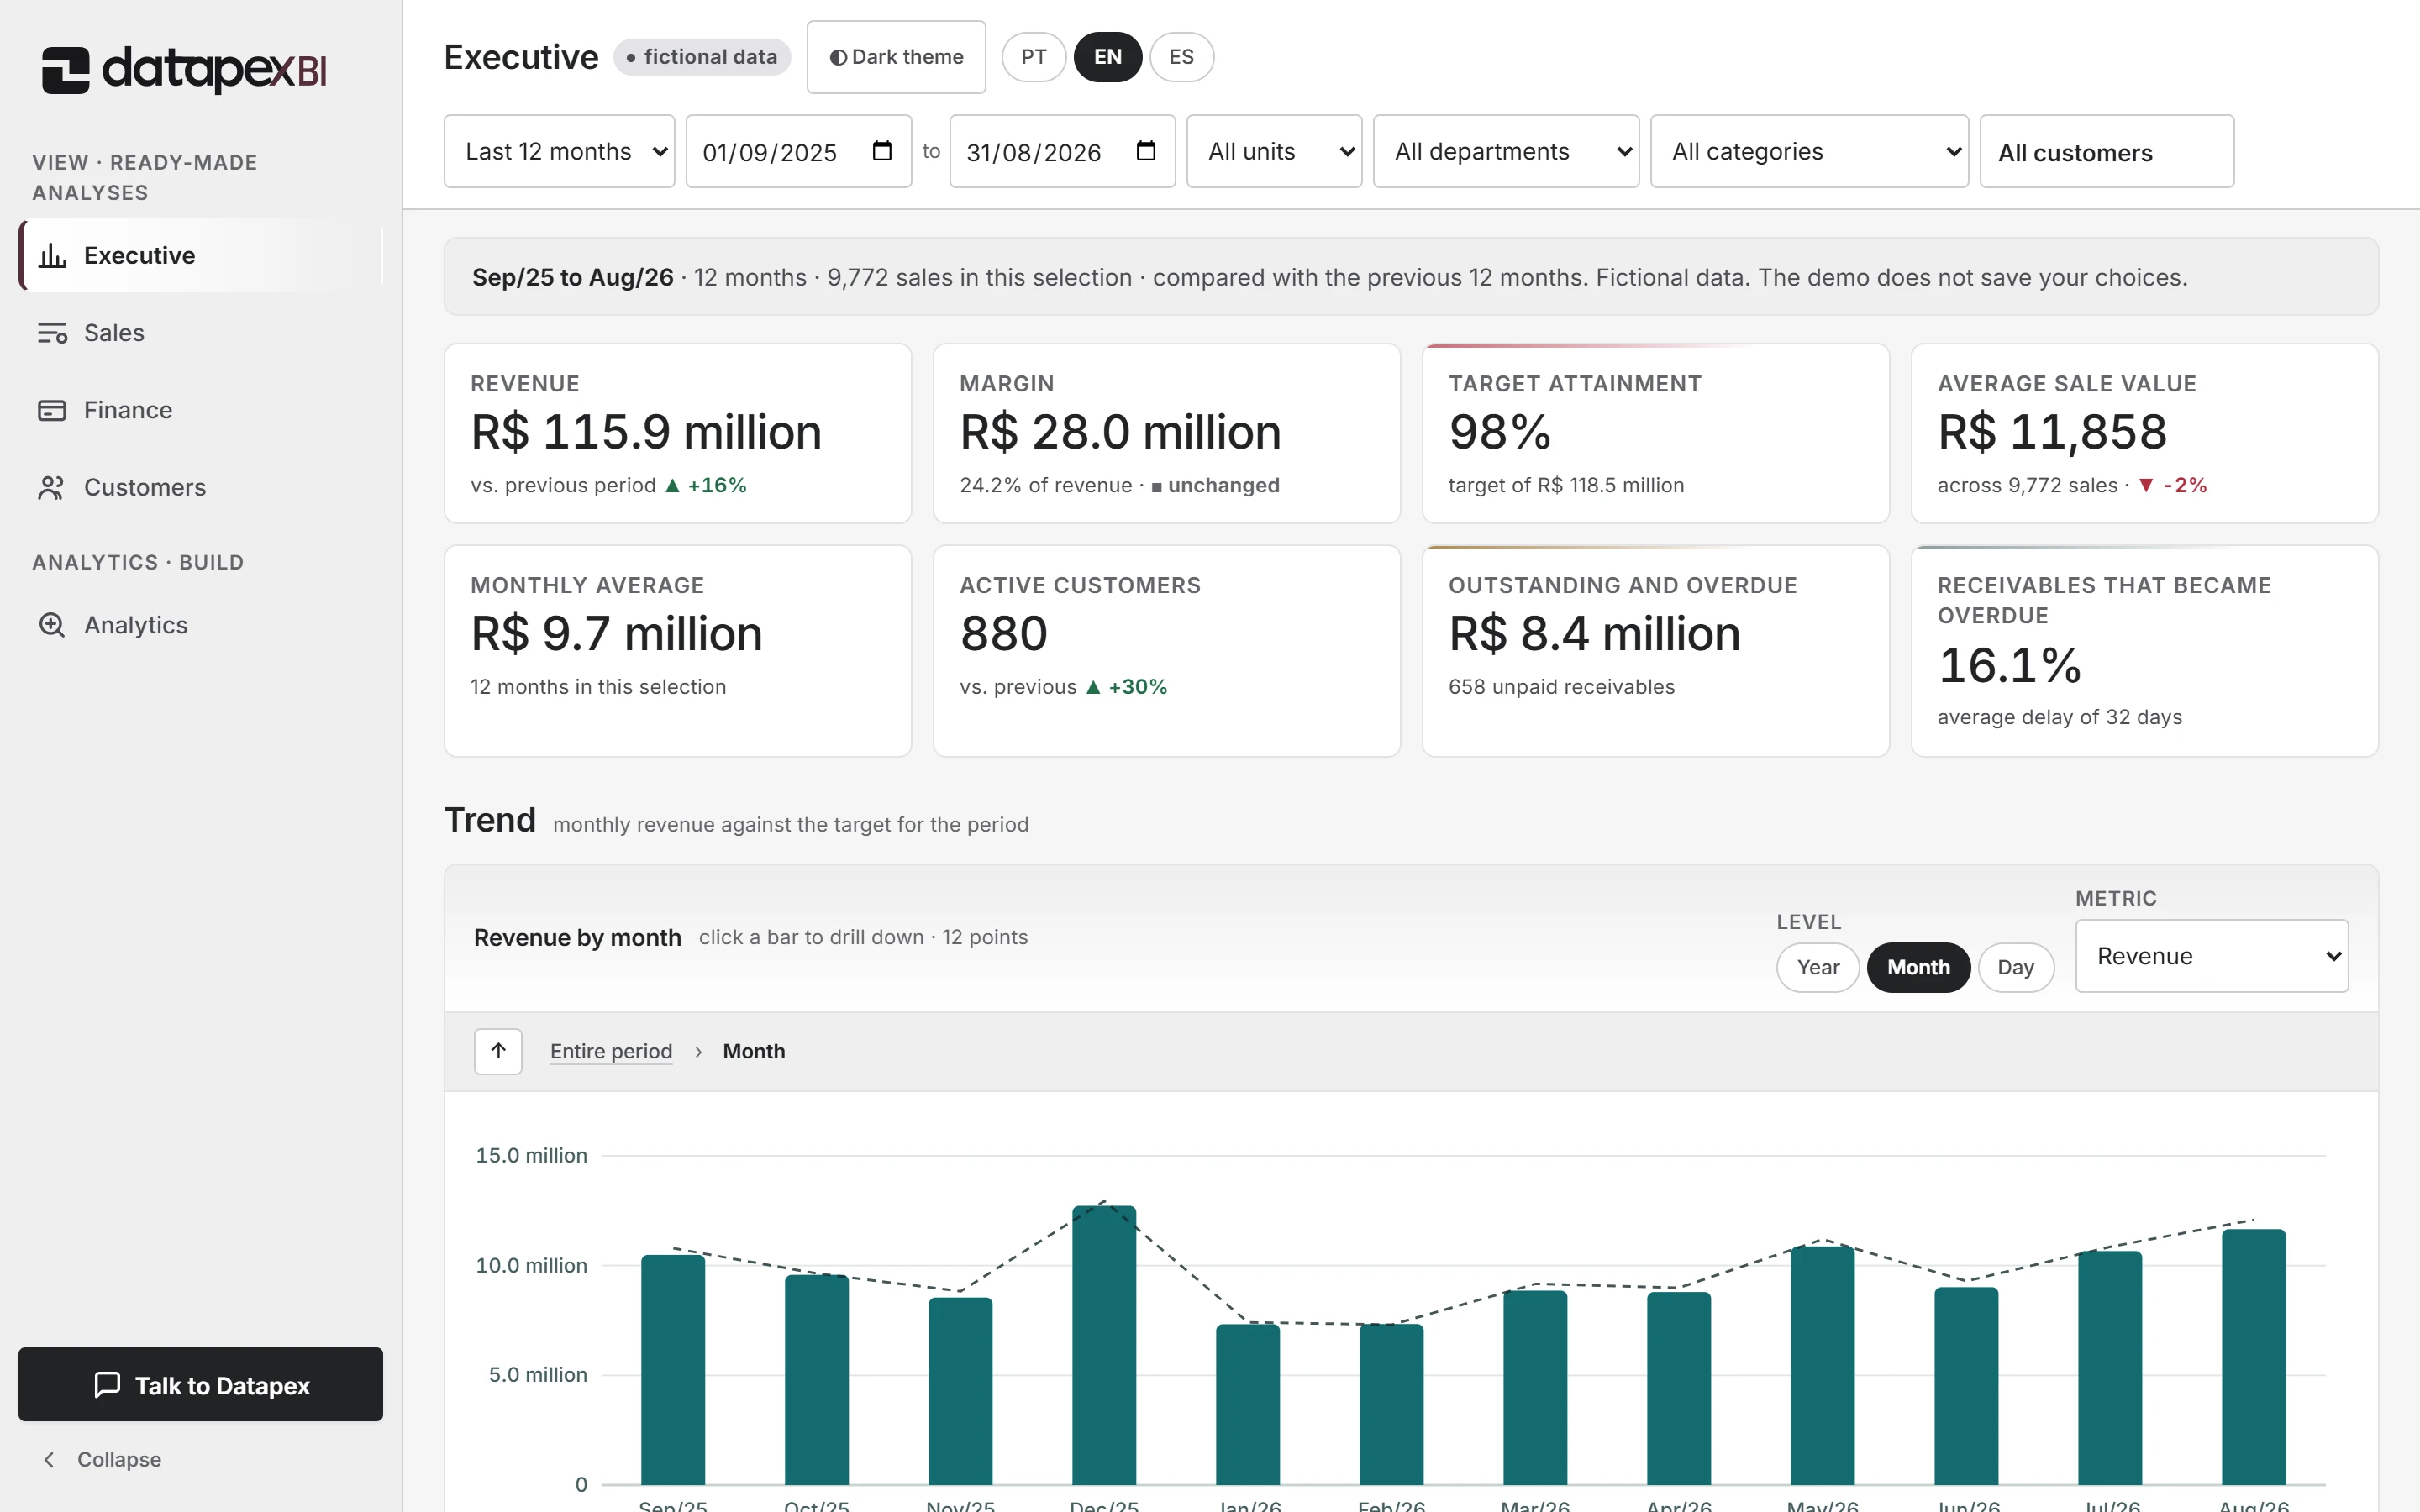Click the up arrow drill-up button
This screenshot has width=2420, height=1512.
(x=498, y=1051)
